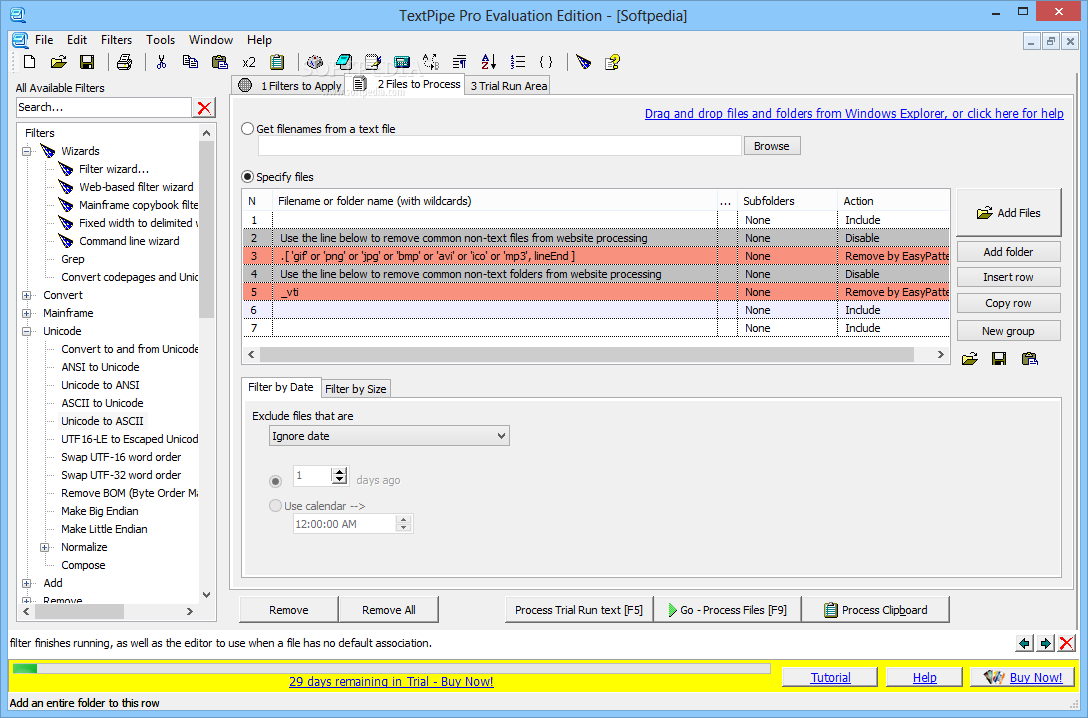Open the File menu
Image resolution: width=1088 pixels, height=718 pixels.
tap(44, 40)
